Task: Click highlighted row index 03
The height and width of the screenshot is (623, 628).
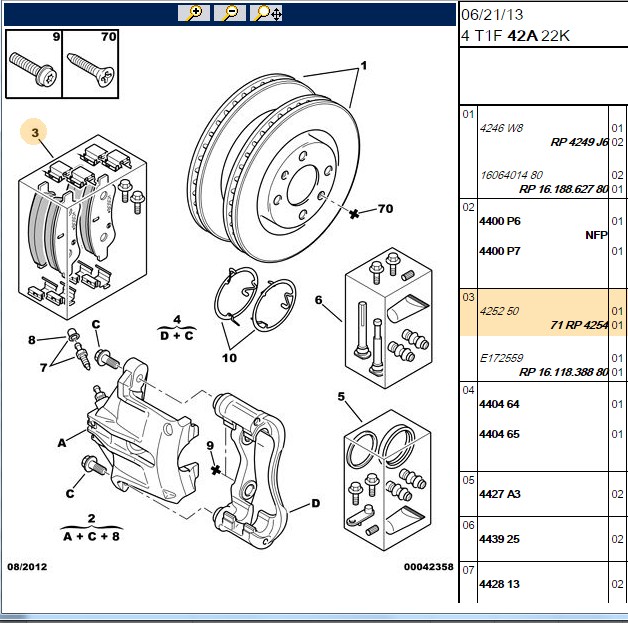Action: click(x=468, y=297)
